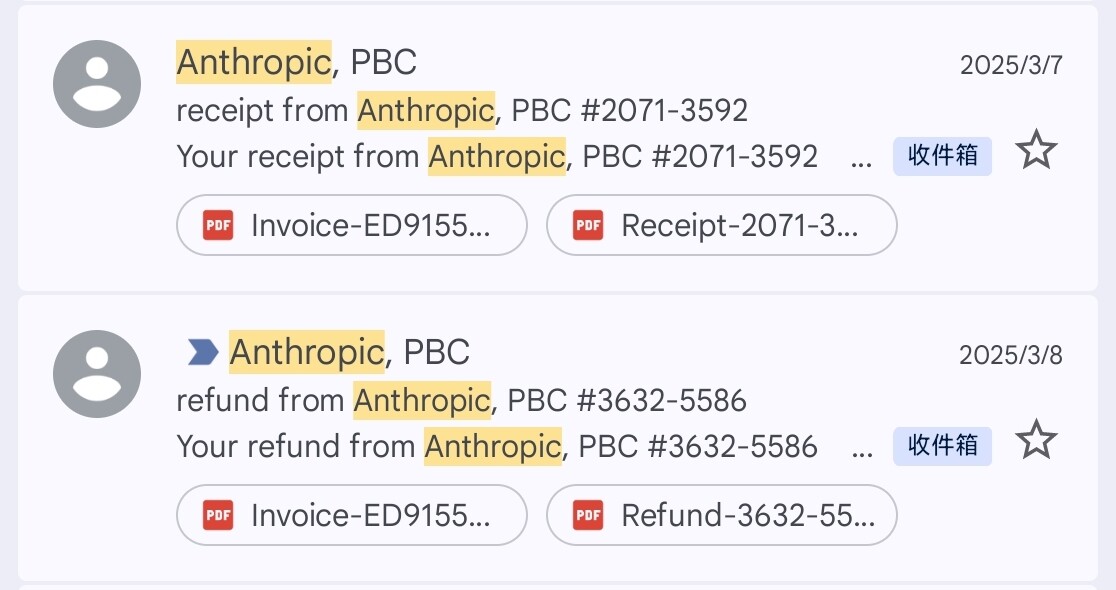Viewport: 1116px width, 590px height.
Task: Click the PDF icon on the first email's invoice chip
Action: point(218,226)
